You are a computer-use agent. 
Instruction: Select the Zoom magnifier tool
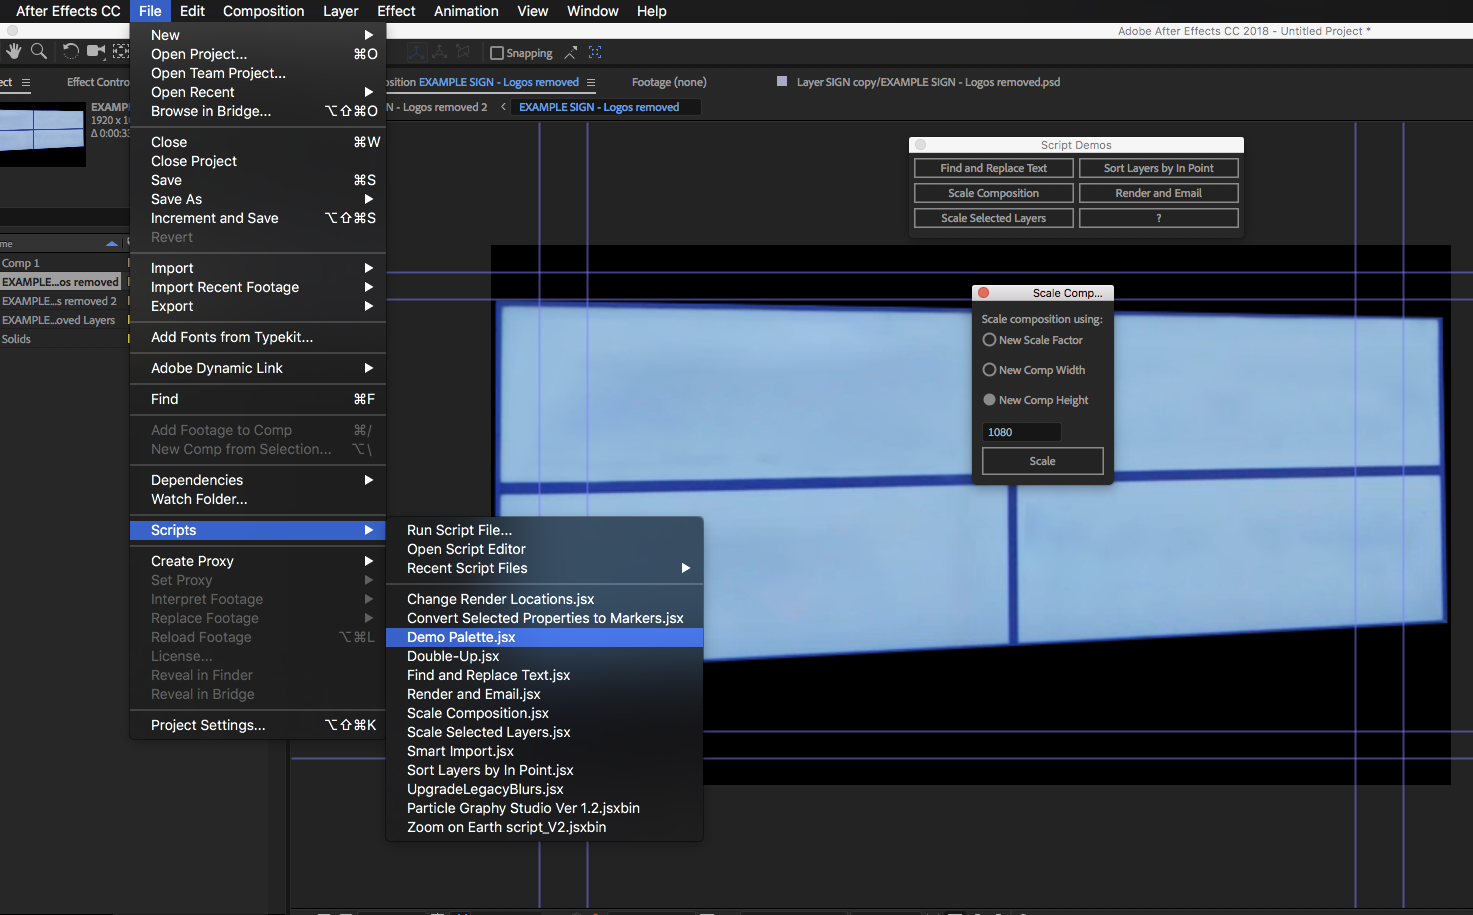39,51
